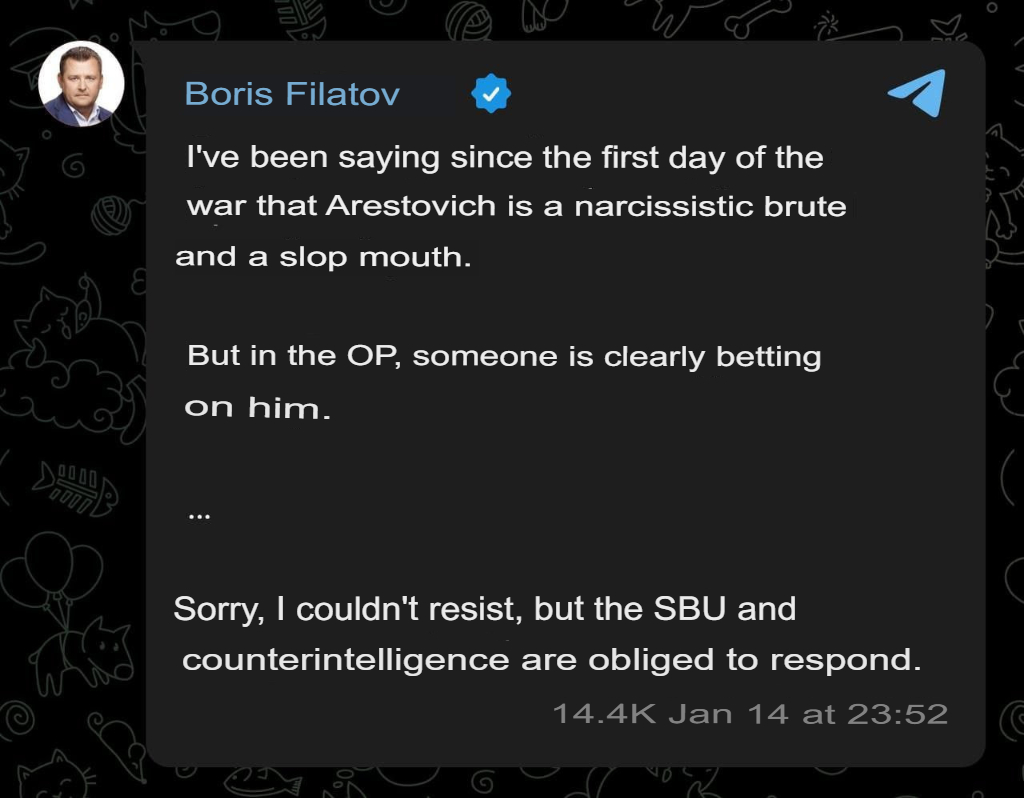The width and height of the screenshot is (1024, 798).
Task: Click the yarn ball doodle left of message
Action: [x=112, y=215]
